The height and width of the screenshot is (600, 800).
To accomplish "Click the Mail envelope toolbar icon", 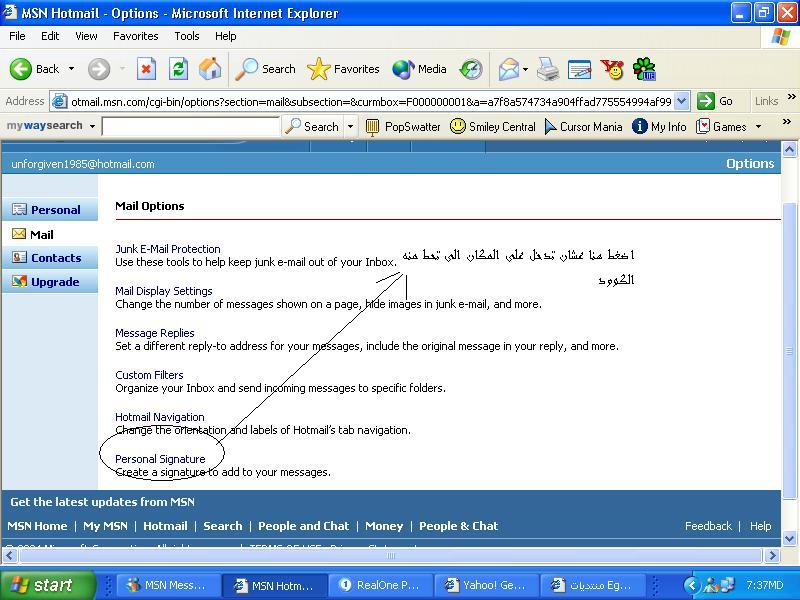I will [509, 69].
